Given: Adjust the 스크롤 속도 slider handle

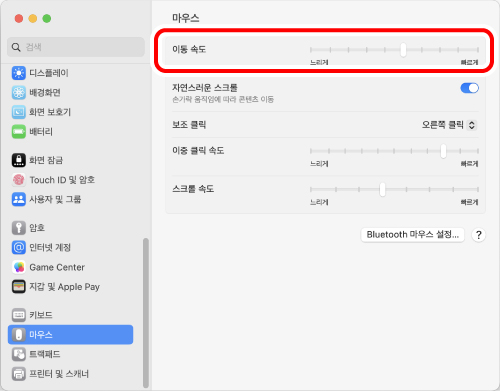Looking at the screenshot, I should (382, 190).
